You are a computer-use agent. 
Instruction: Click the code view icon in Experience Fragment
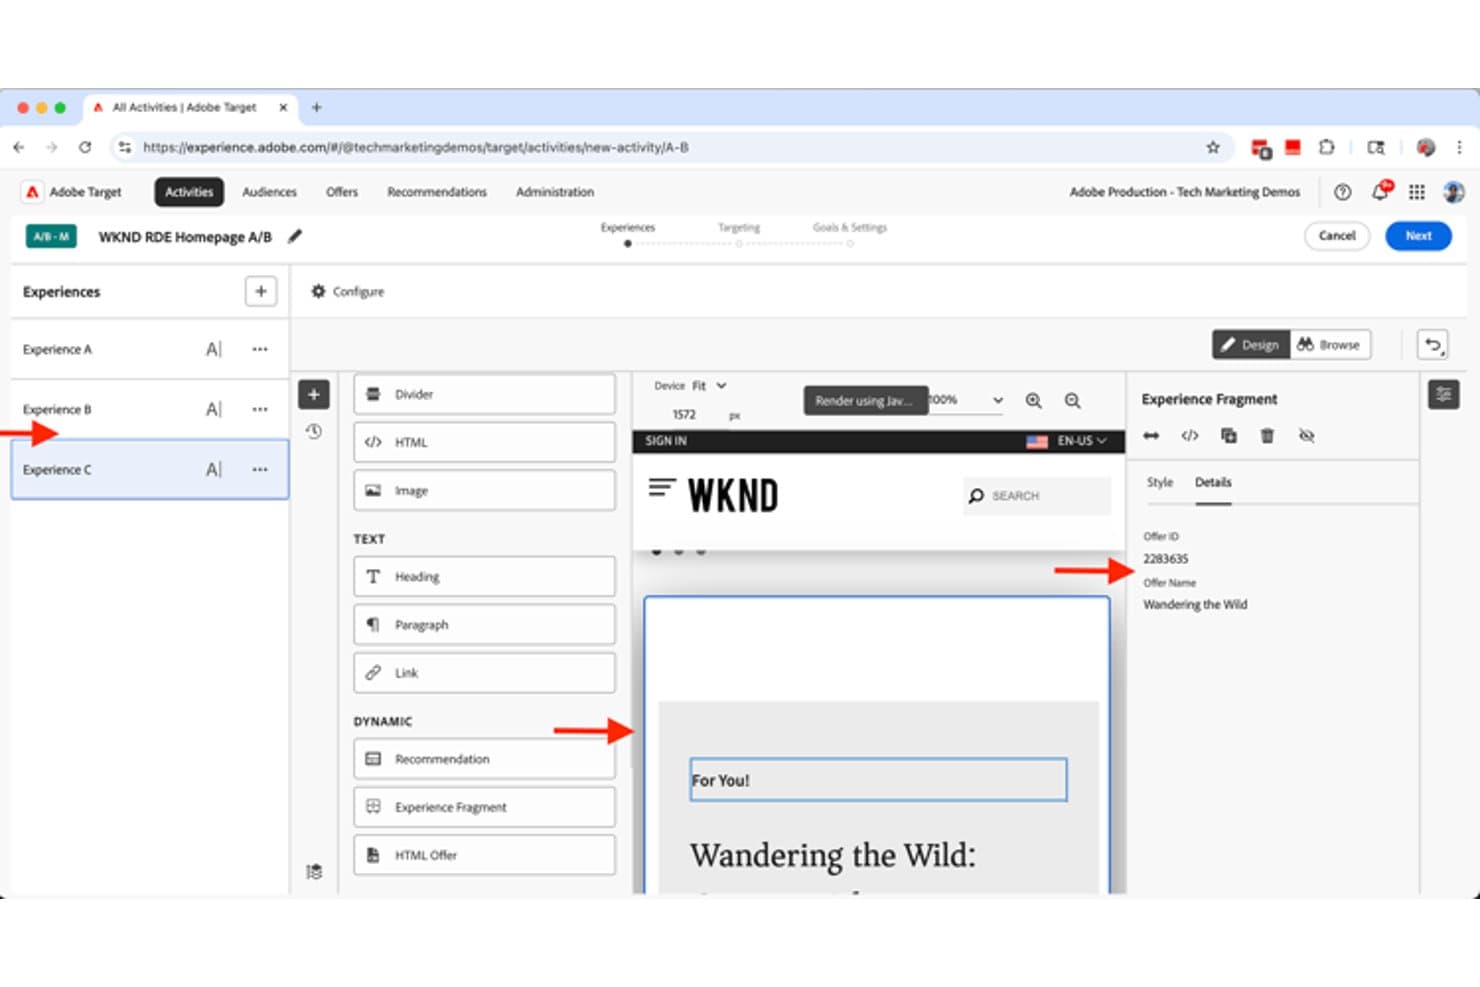point(1190,435)
